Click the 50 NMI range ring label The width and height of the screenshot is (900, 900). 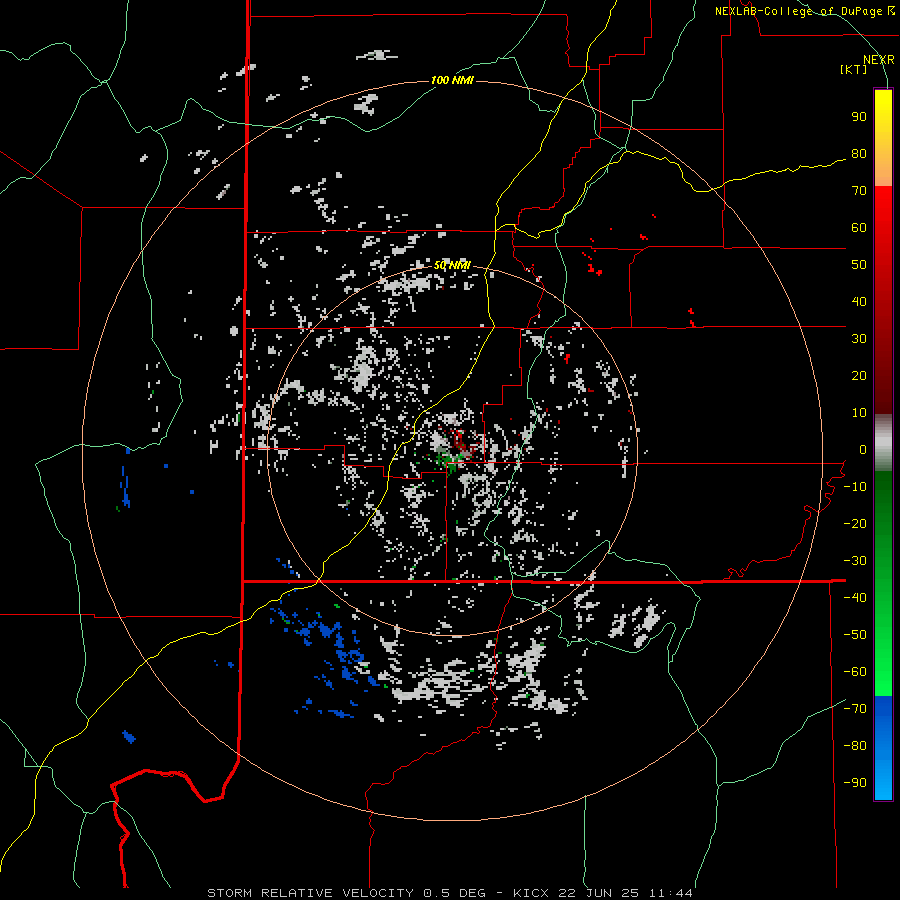point(452,265)
